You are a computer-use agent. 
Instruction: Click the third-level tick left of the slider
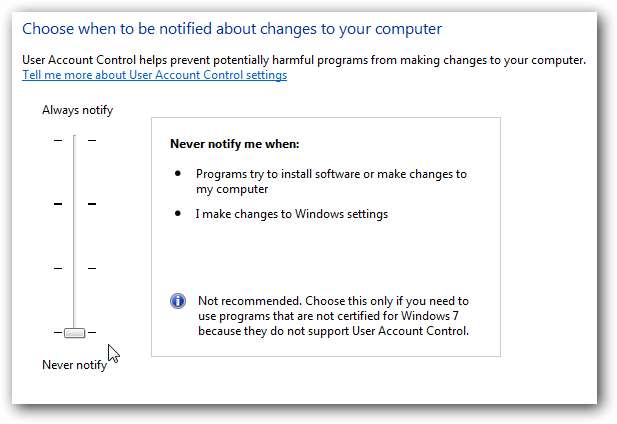pos(58,268)
